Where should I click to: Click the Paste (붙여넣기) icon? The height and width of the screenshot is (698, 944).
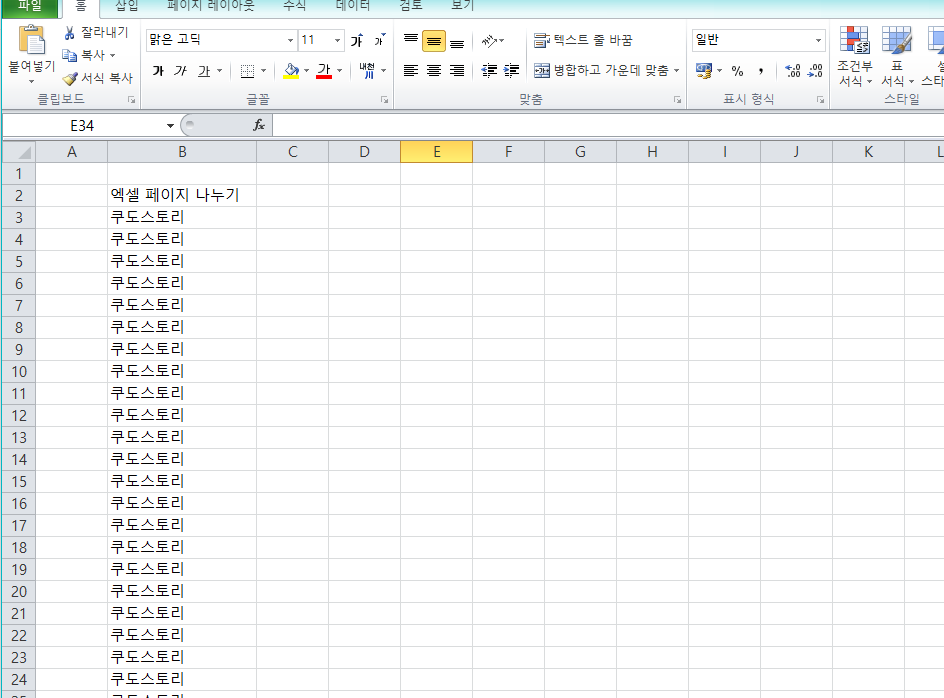(31, 40)
